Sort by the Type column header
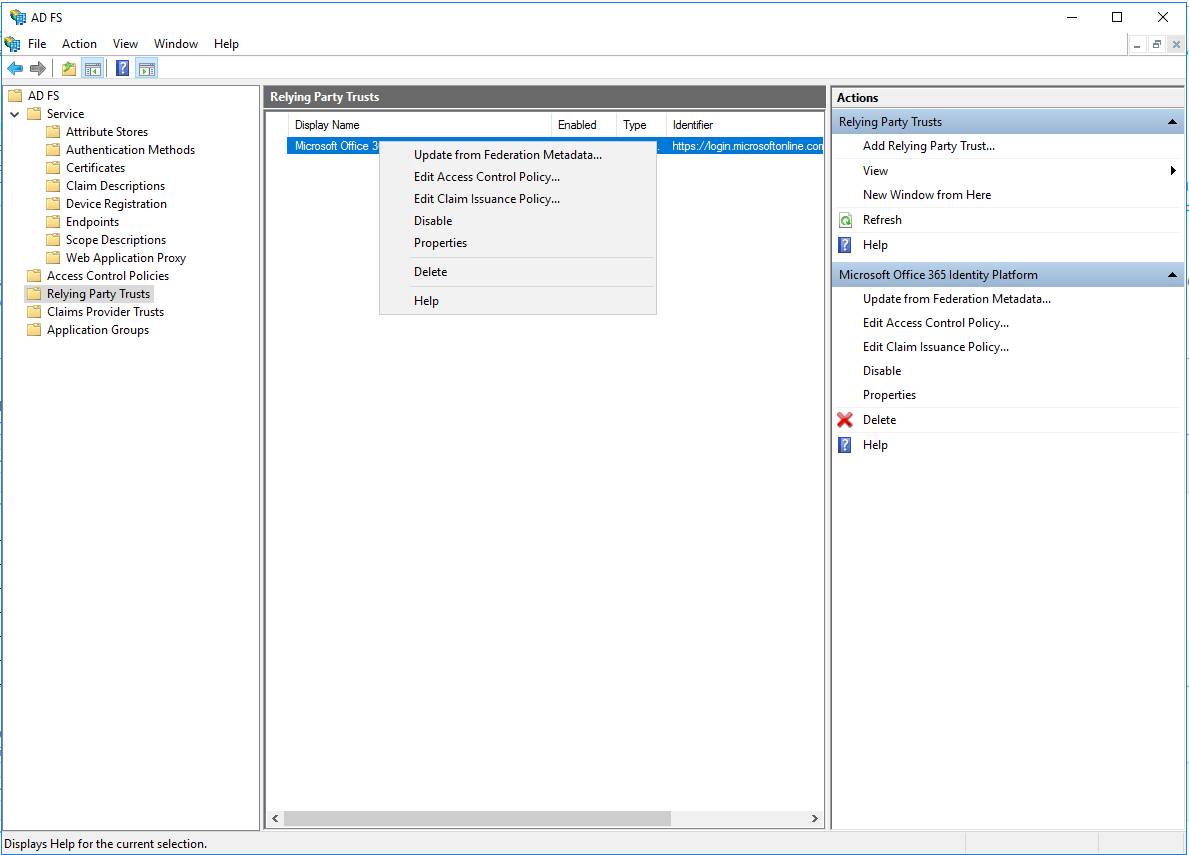 (x=642, y=125)
